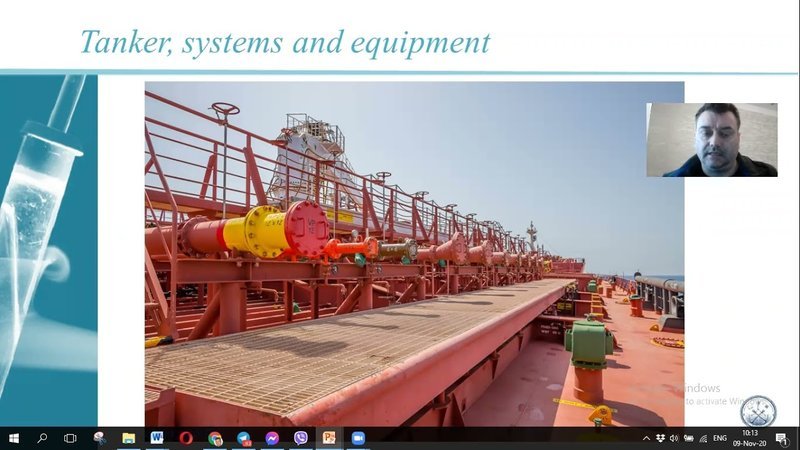
Task: Open the taskbar search magnifier
Action: (42, 438)
